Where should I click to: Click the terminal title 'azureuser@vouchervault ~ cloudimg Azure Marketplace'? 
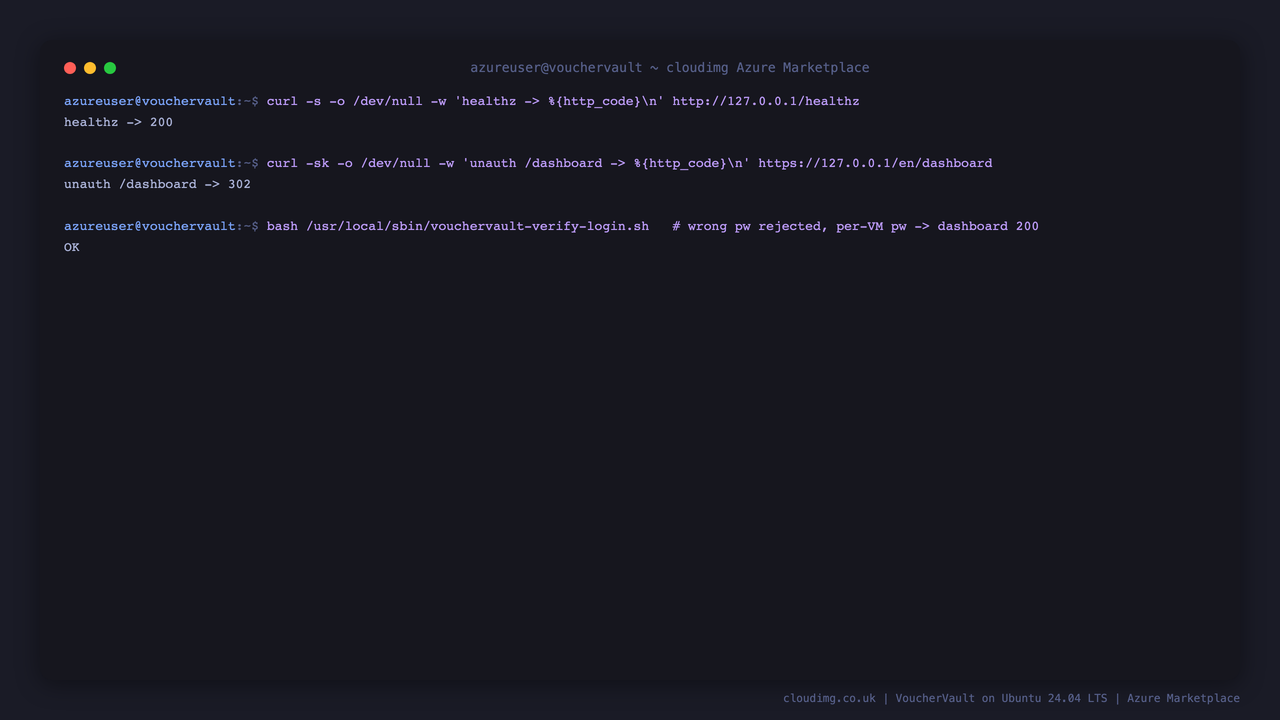pos(670,68)
